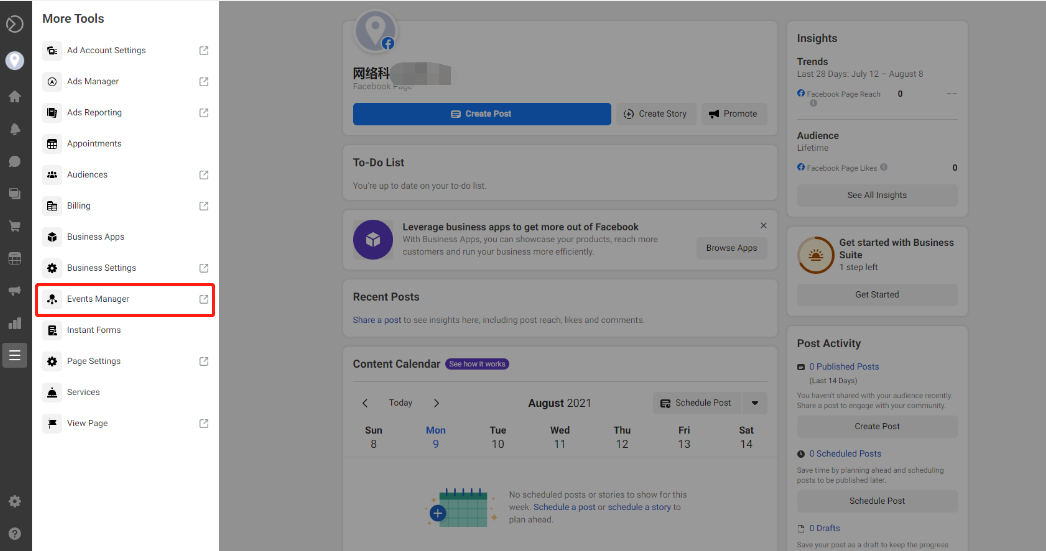This screenshot has width=1046, height=551.
Task: Click Today in Content Calendar
Action: click(400, 403)
